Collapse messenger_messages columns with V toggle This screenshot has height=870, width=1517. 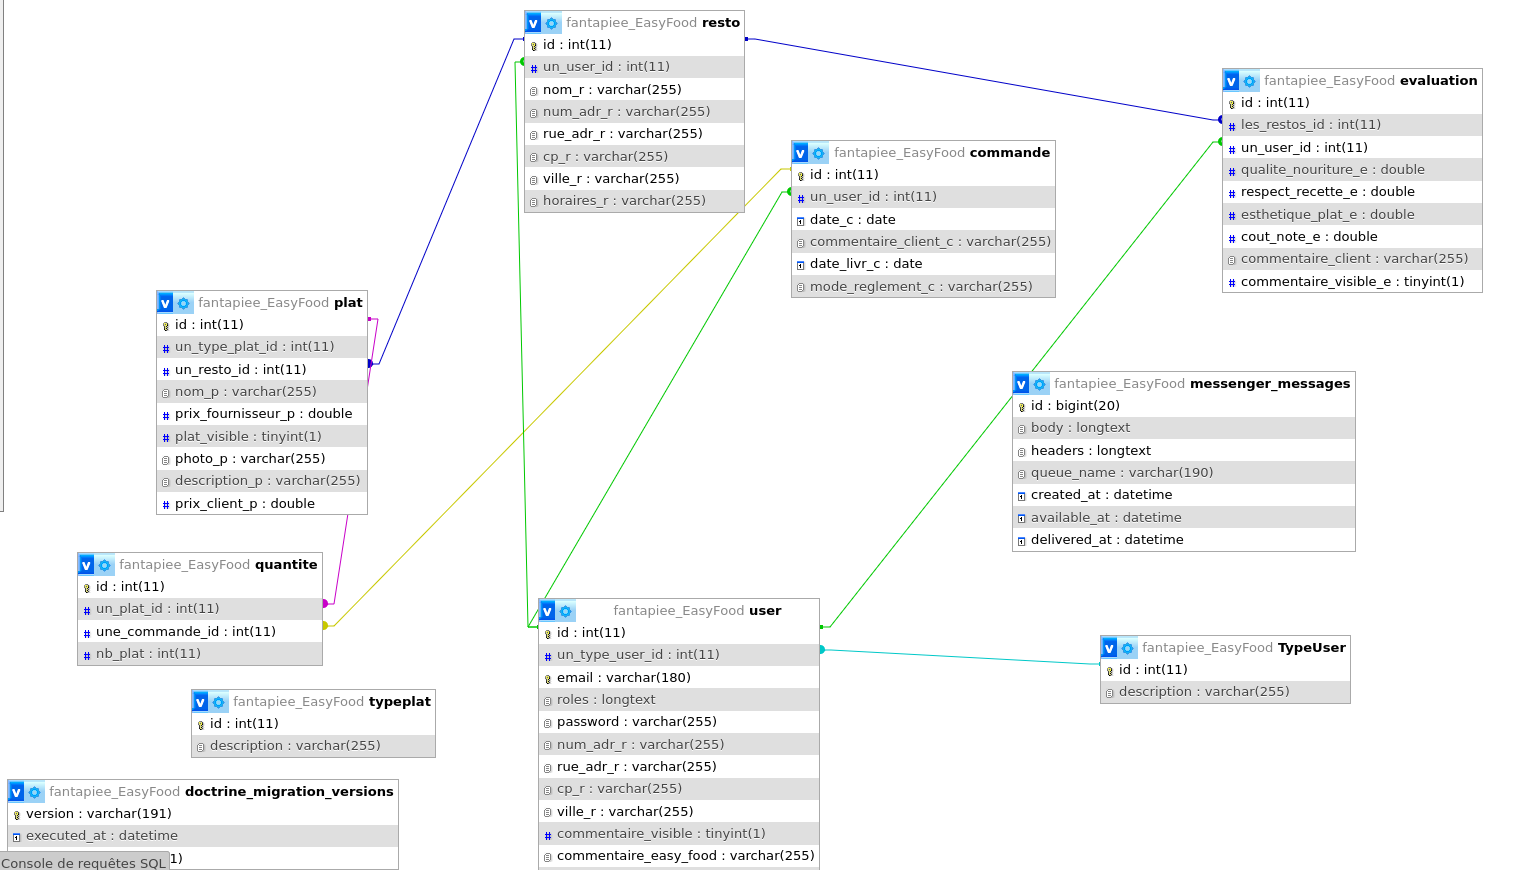click(1021, 384)
